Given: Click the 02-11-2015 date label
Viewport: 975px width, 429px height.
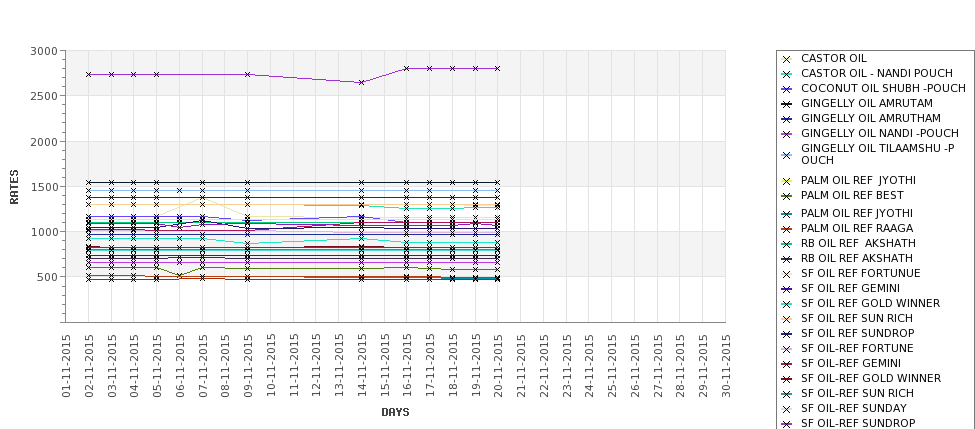Looking at the screenshot, I should coord(89,366).
